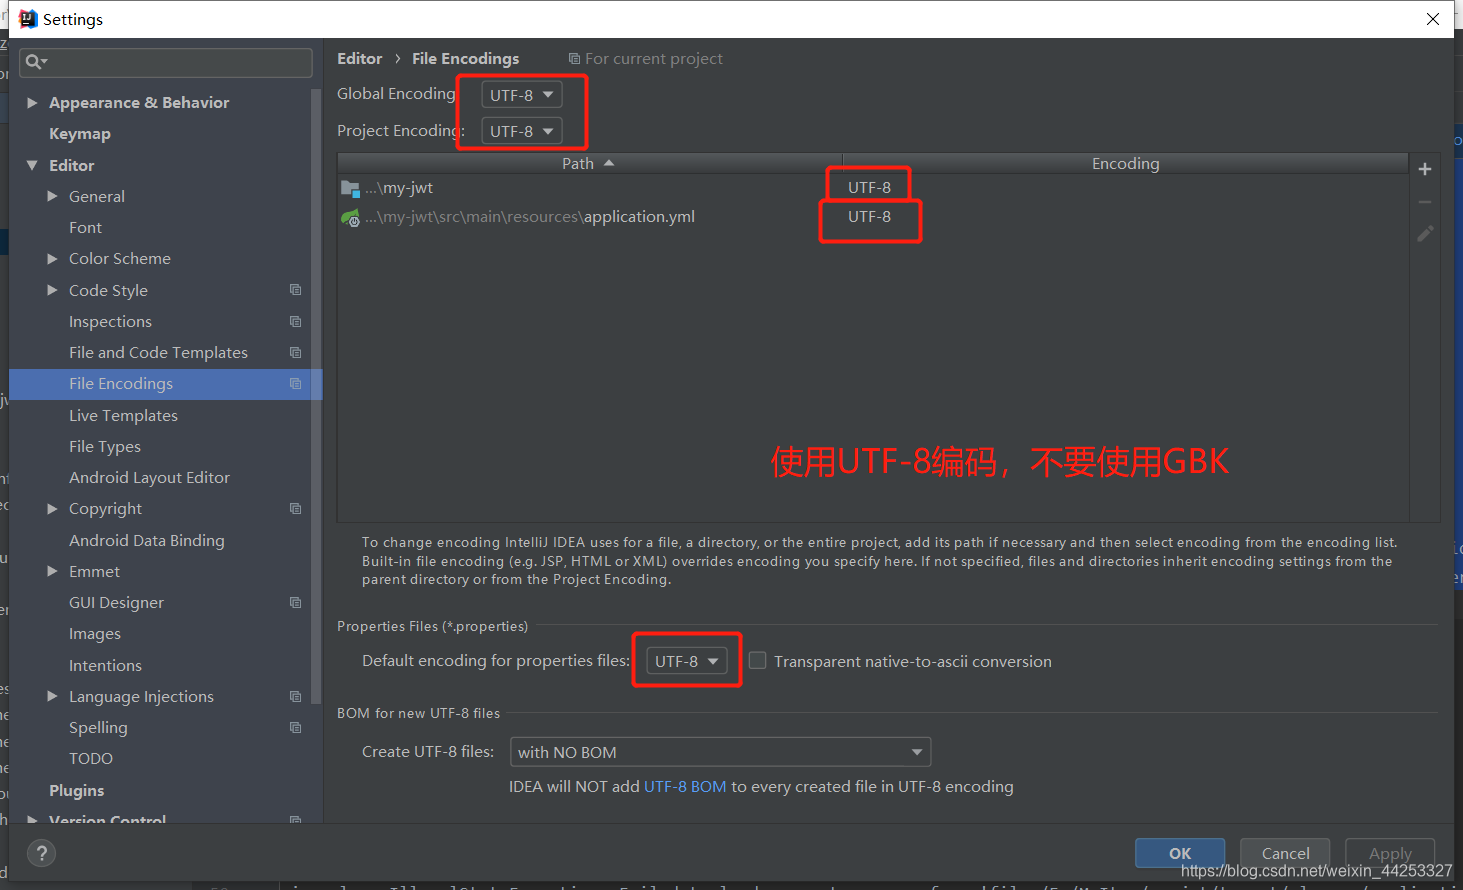Click the Encoding column header

[1125, 163]
